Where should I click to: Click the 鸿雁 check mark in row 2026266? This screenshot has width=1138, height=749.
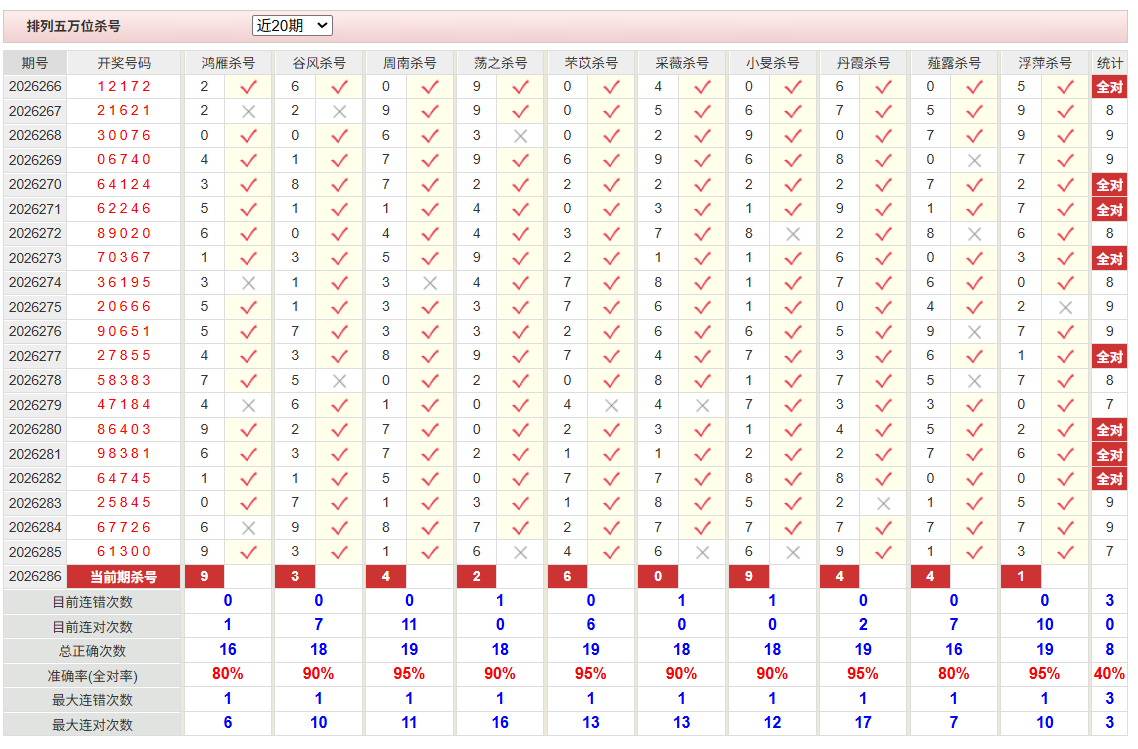point(248,87)
